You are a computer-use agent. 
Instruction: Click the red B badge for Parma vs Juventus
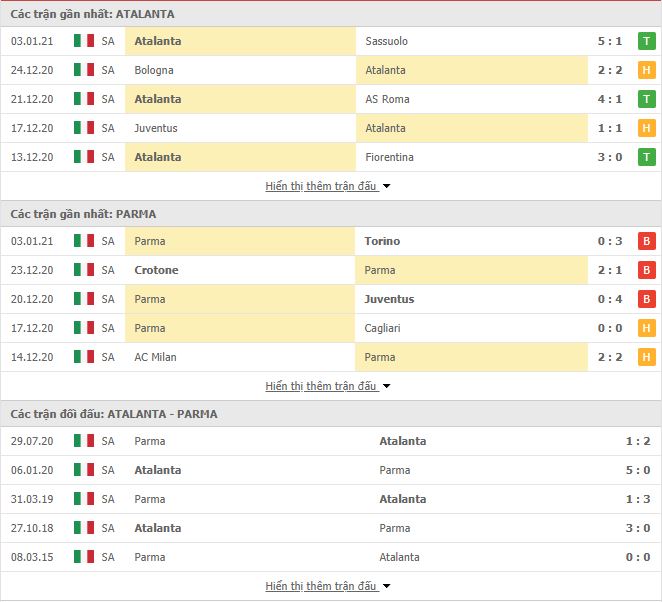click(x=646, y=299)
